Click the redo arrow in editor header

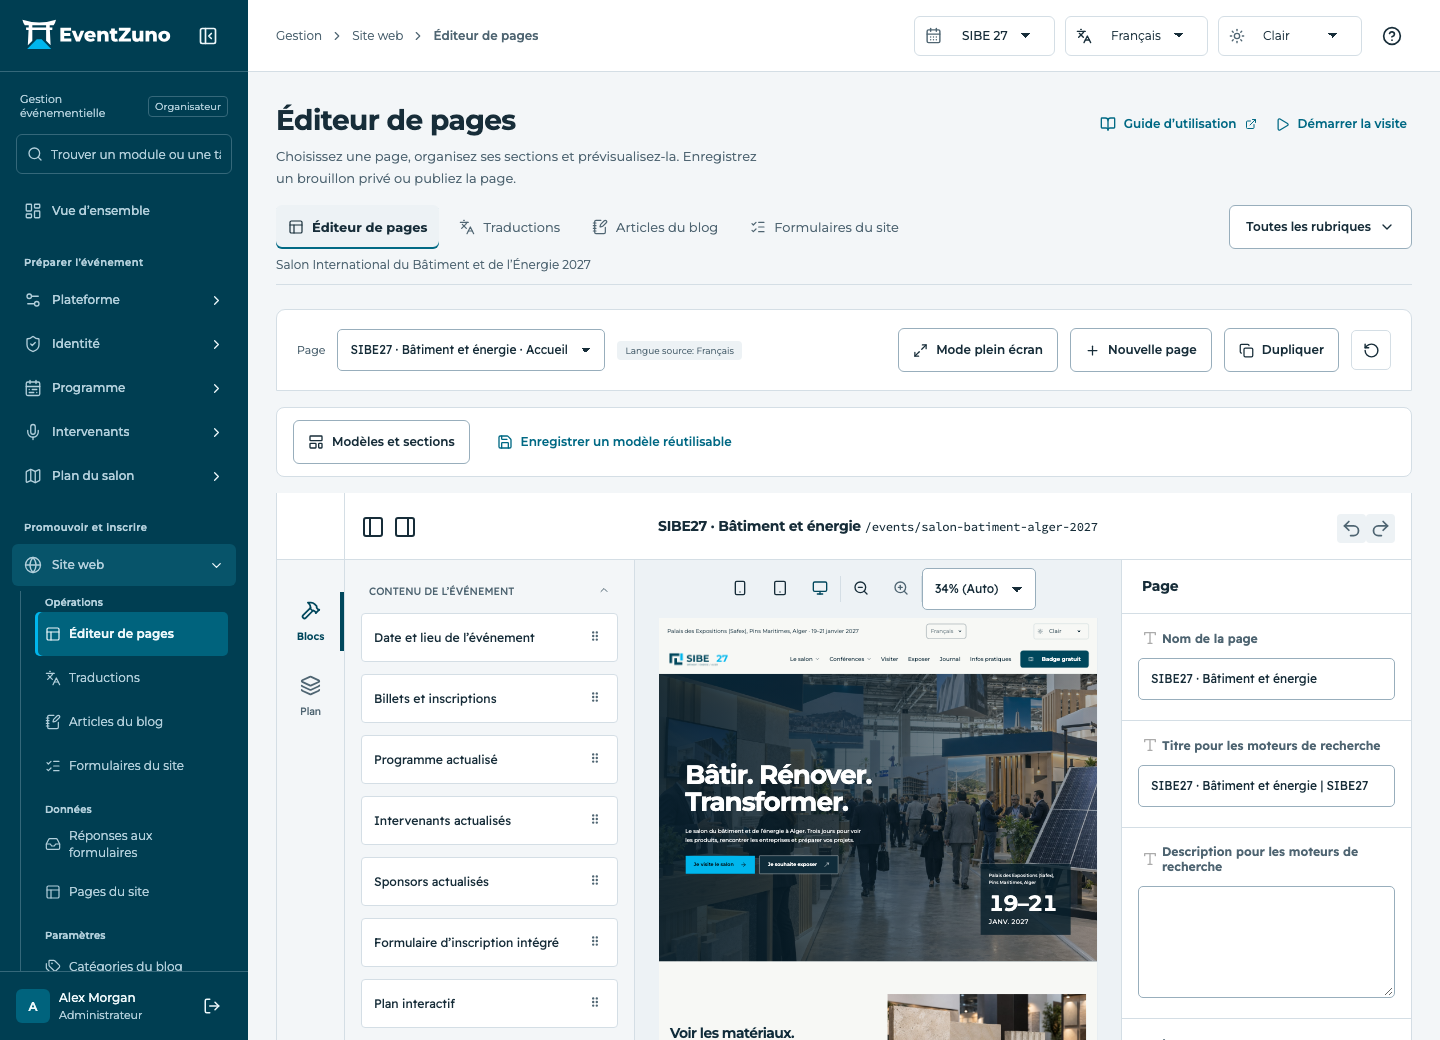coord(1381,528)
